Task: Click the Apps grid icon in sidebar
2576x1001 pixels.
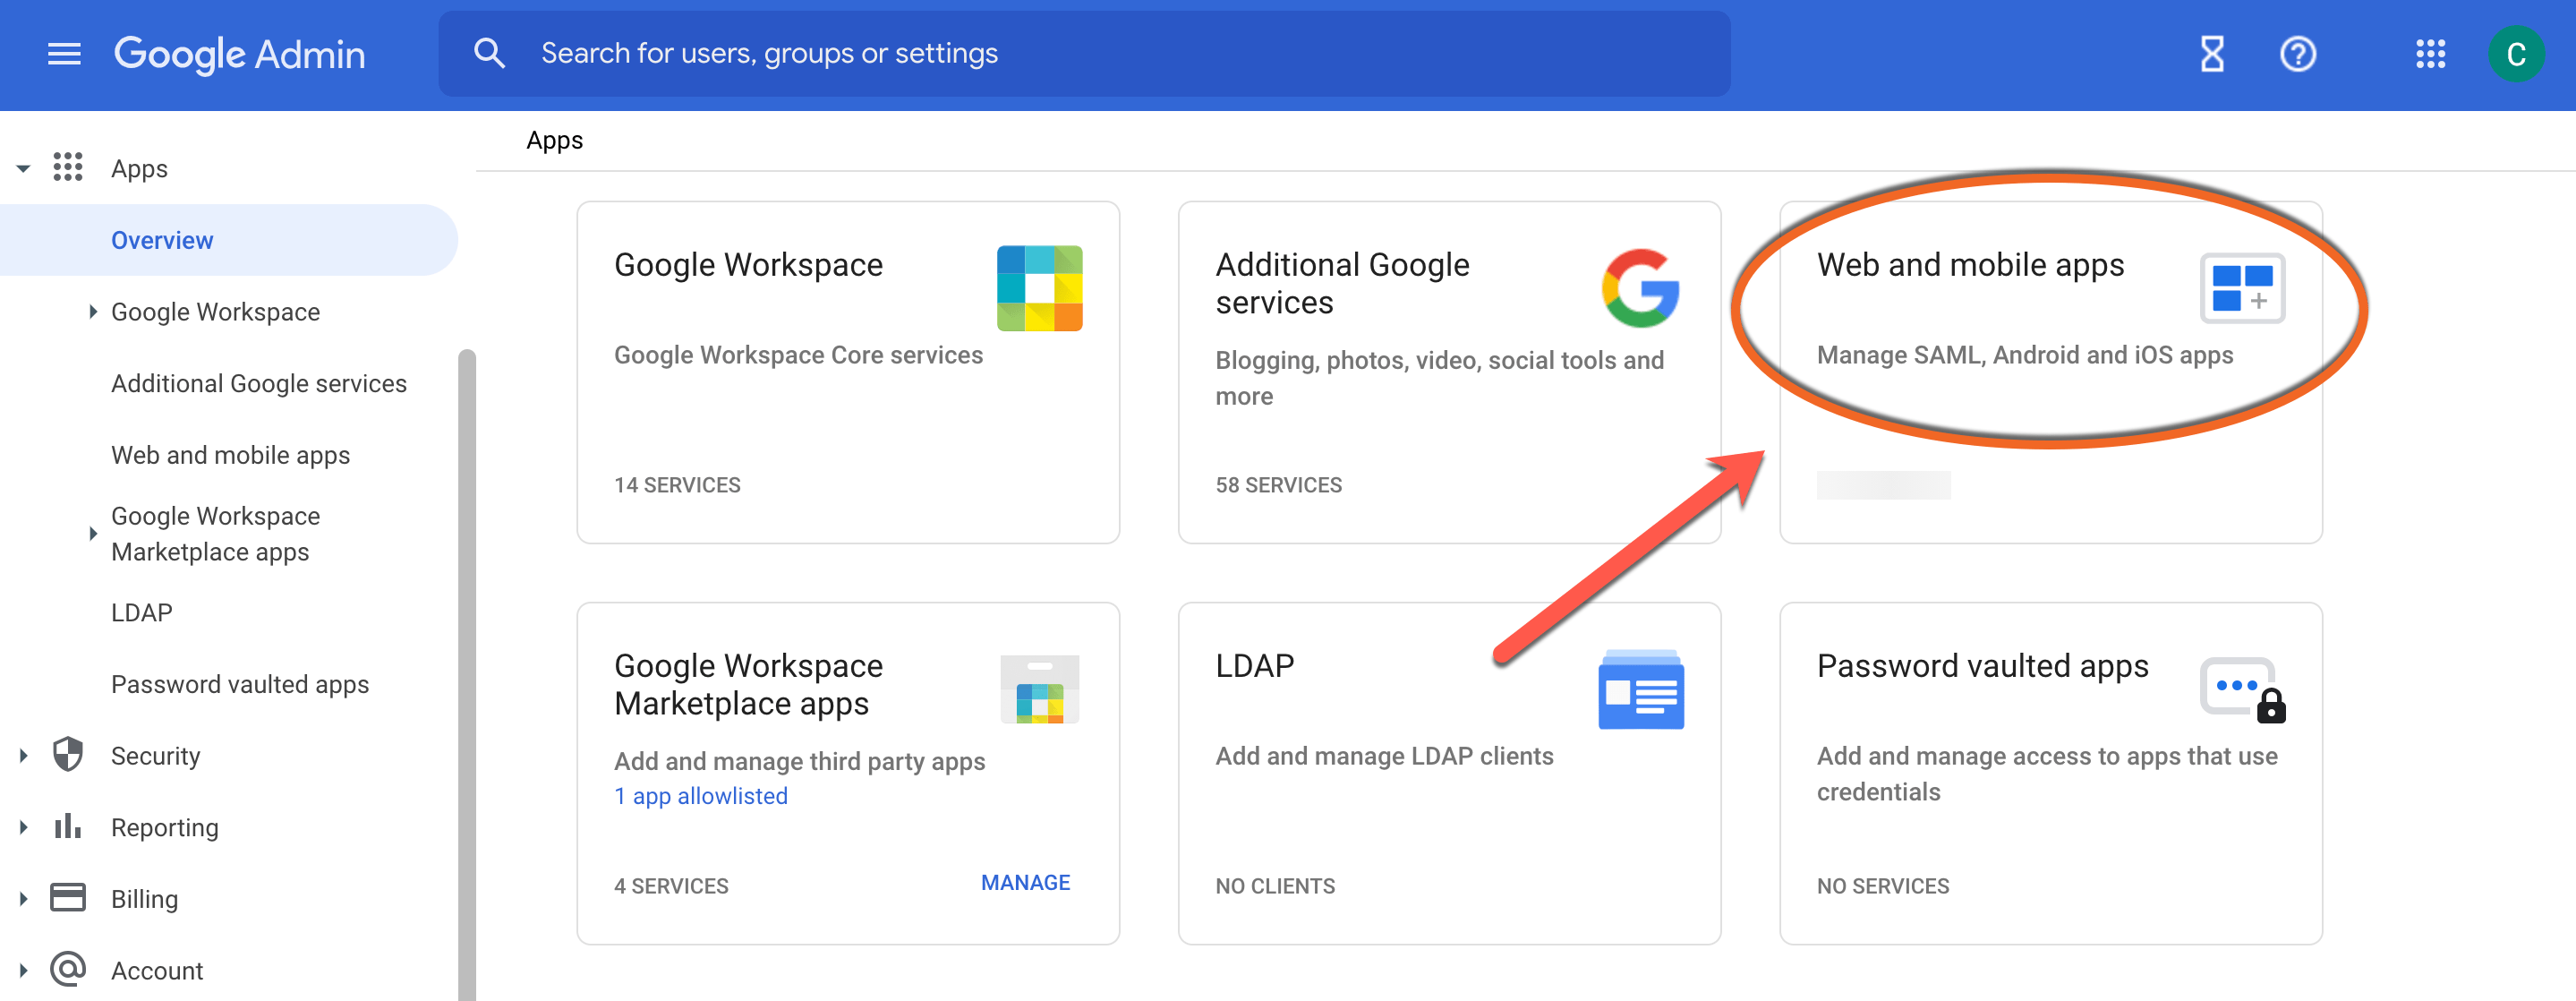Action: tap(67, 167)
